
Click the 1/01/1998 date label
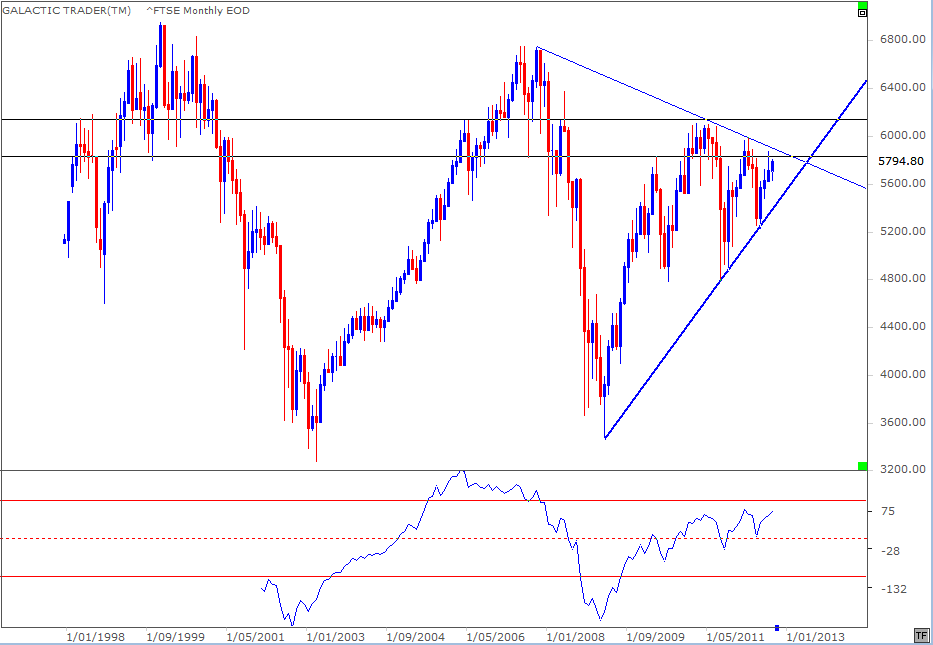coord(95,637)
